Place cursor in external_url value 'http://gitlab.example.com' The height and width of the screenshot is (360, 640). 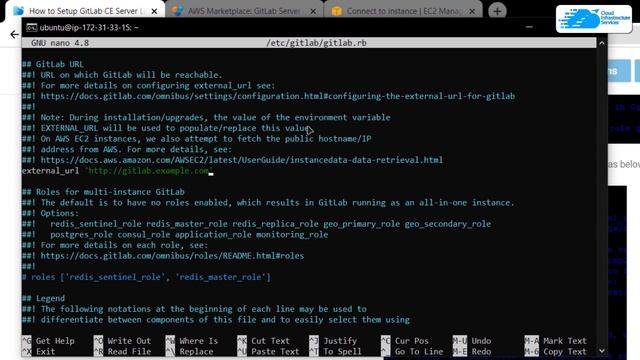click(x=149, y=171)
